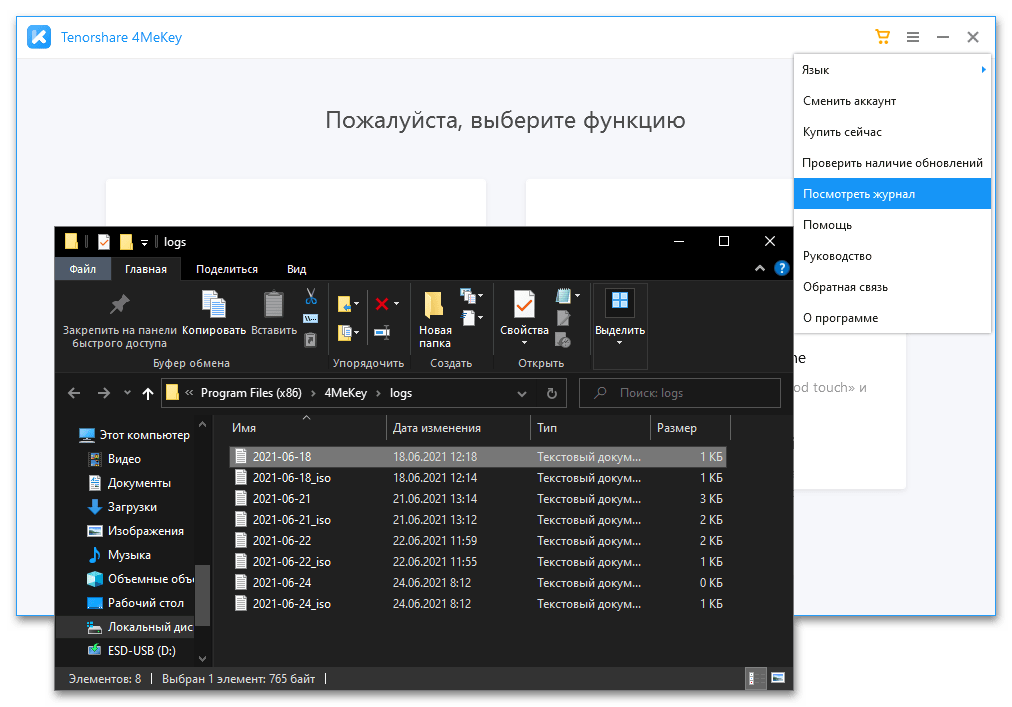The width and height of the screenshot is (1012, 707).
Task: Click the Open file icon in ribbon
Action: (x=563, y=296)
